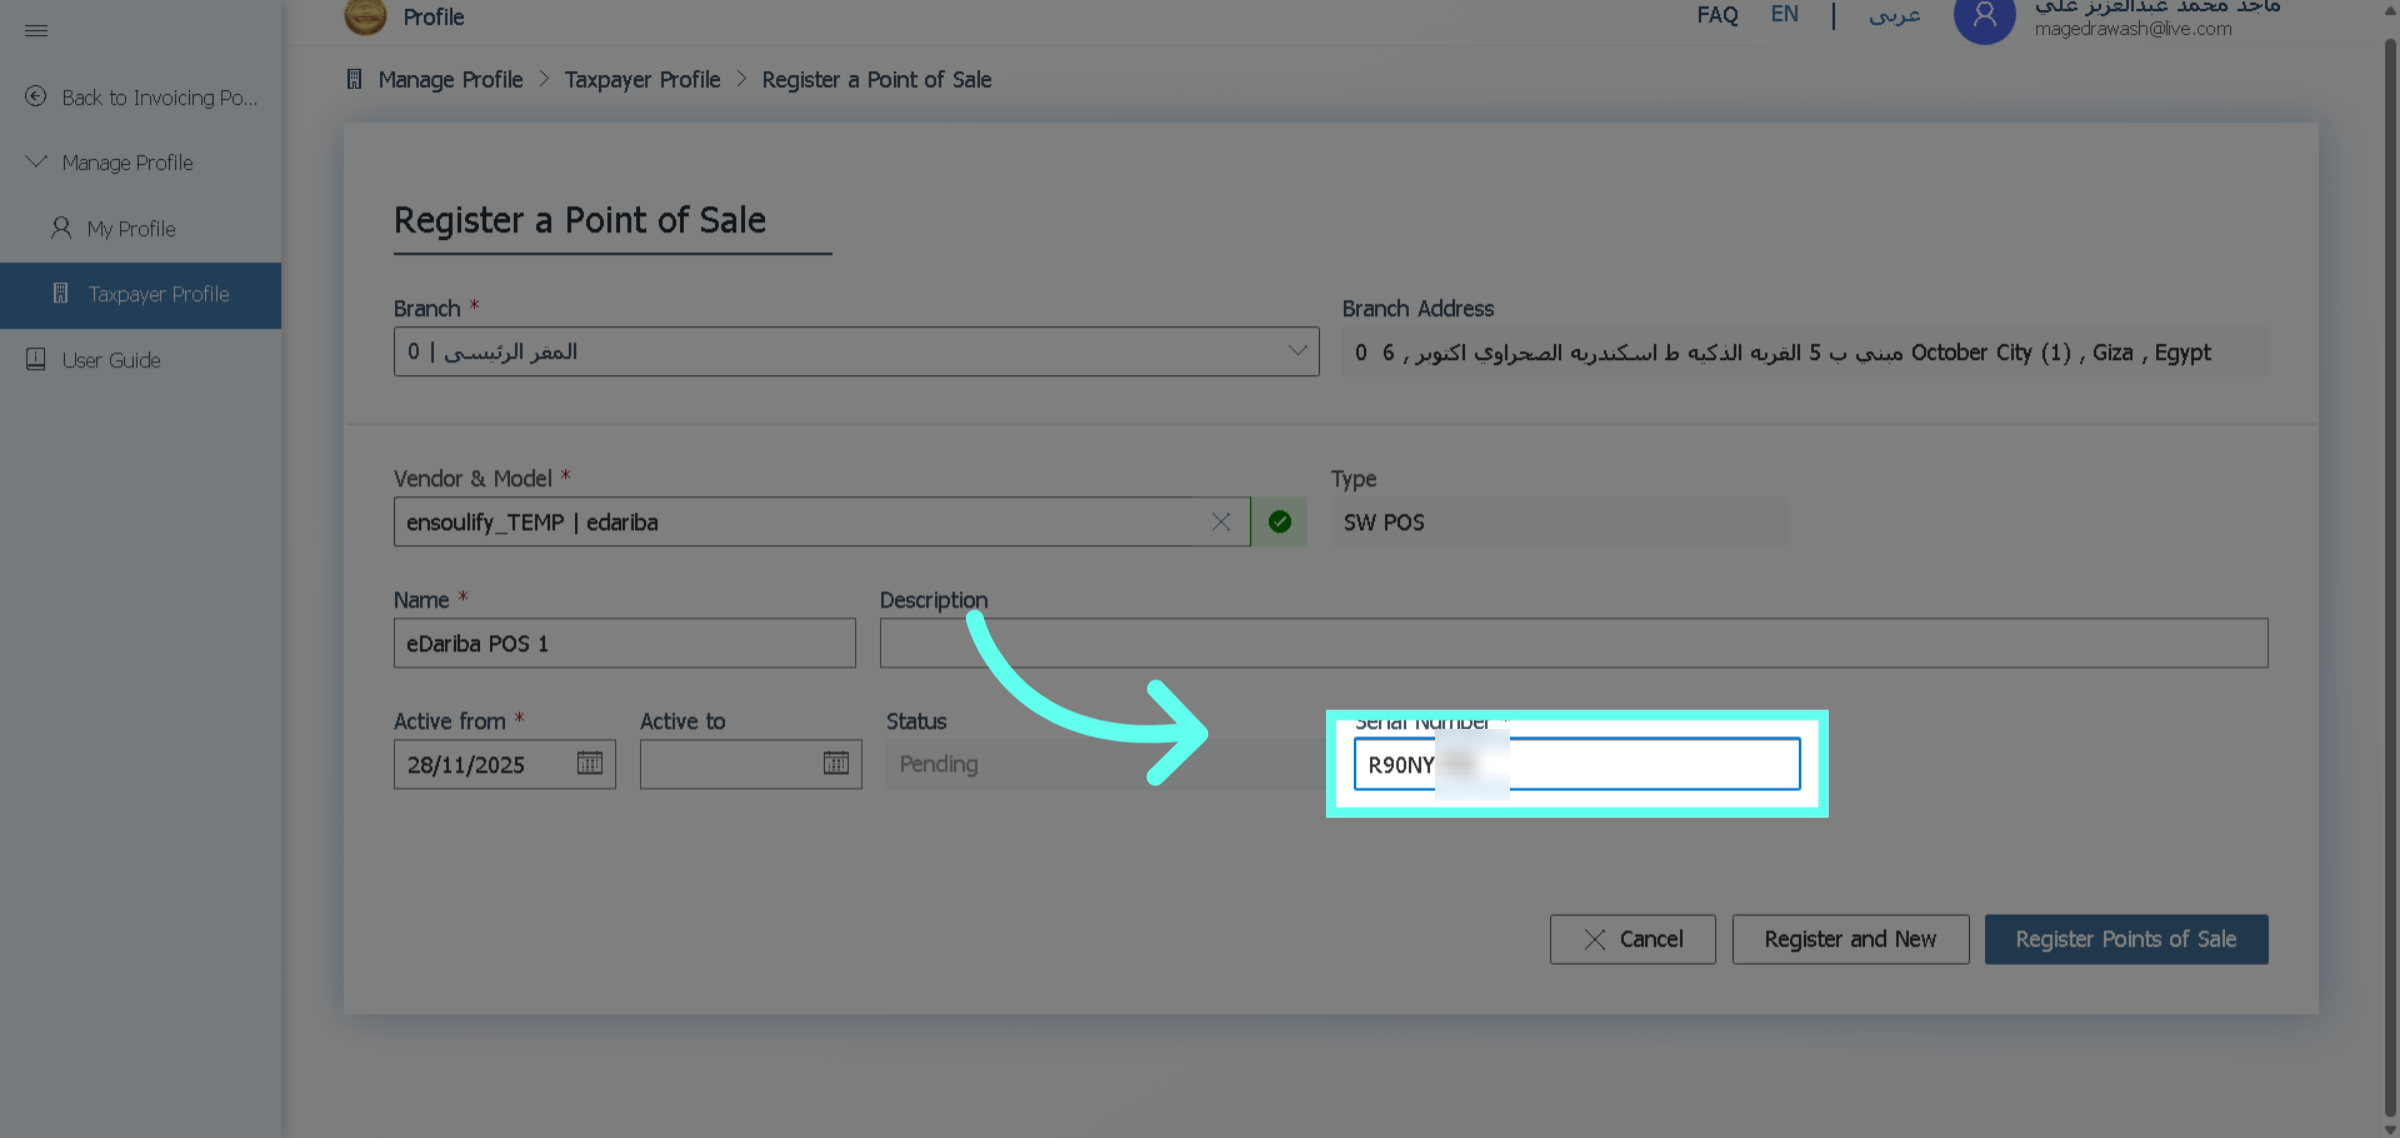
Task: Switch language to Arabic
Action: pos(1894,15)
